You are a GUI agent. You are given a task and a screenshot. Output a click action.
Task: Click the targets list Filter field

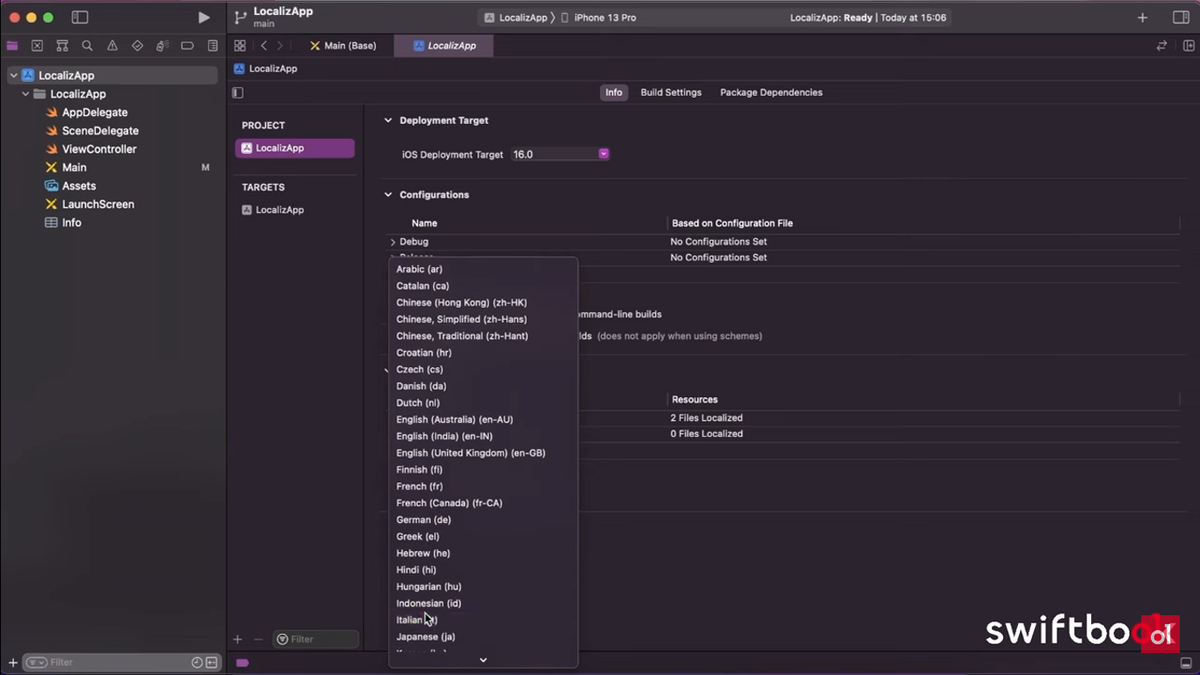[x=316, y=639]
